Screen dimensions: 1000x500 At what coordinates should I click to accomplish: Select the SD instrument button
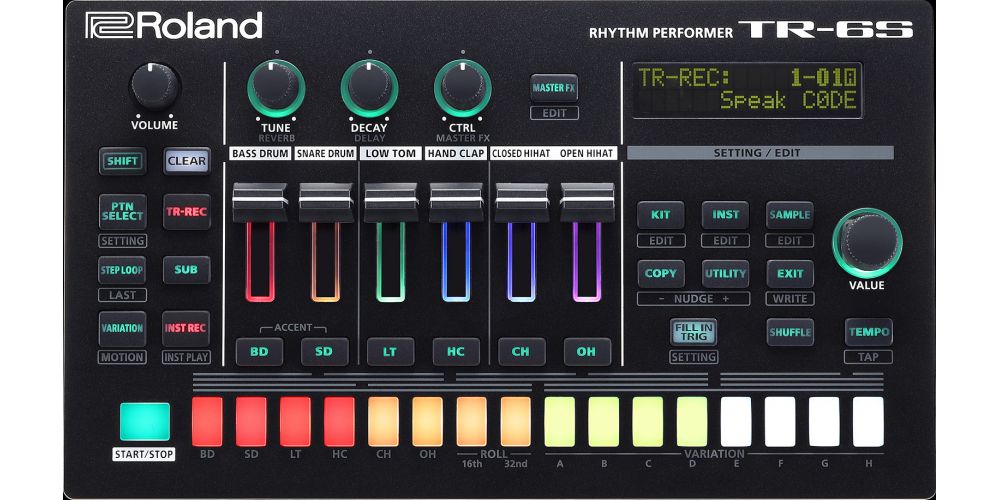point(325,352)
